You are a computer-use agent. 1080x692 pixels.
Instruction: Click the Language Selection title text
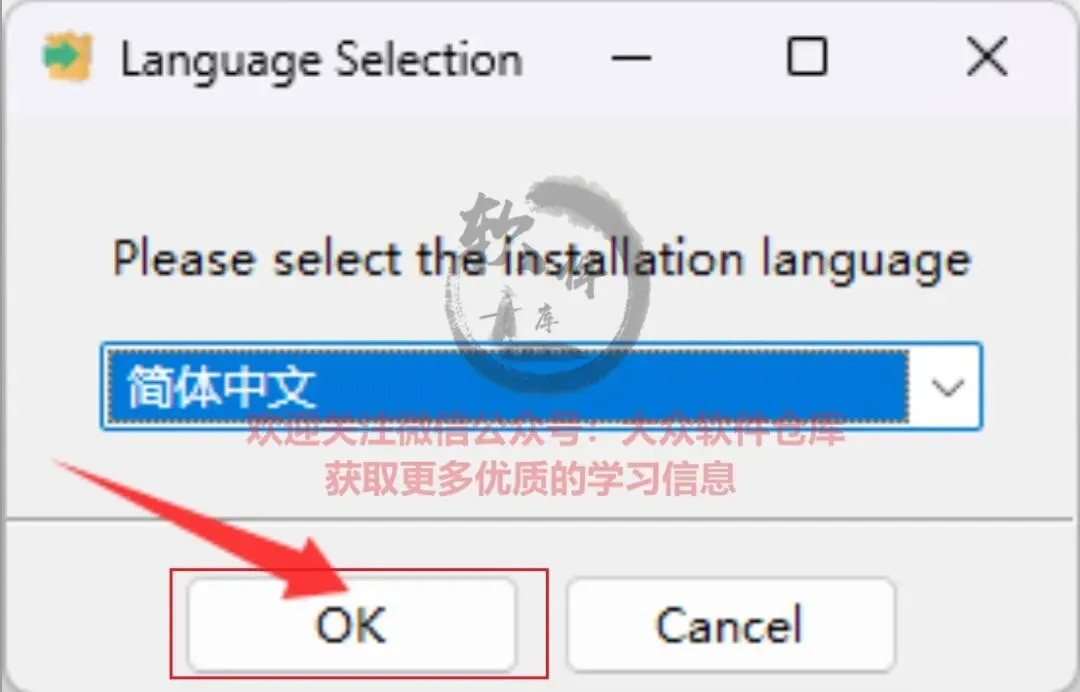322,60
